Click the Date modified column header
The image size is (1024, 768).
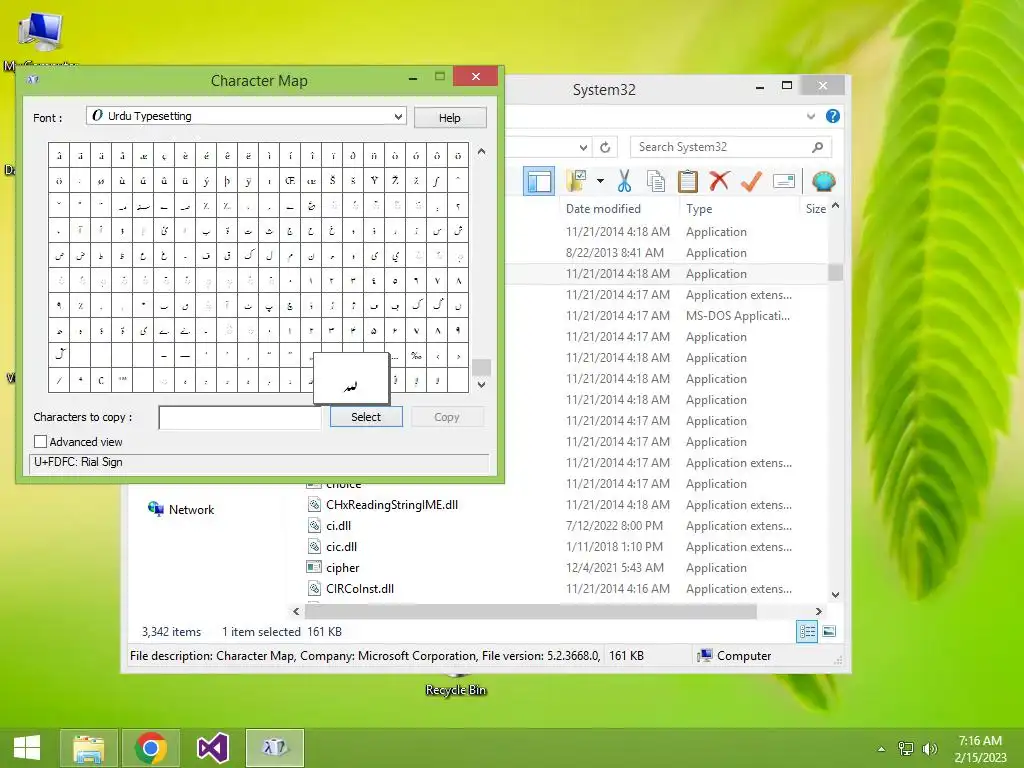click(603, 209)
